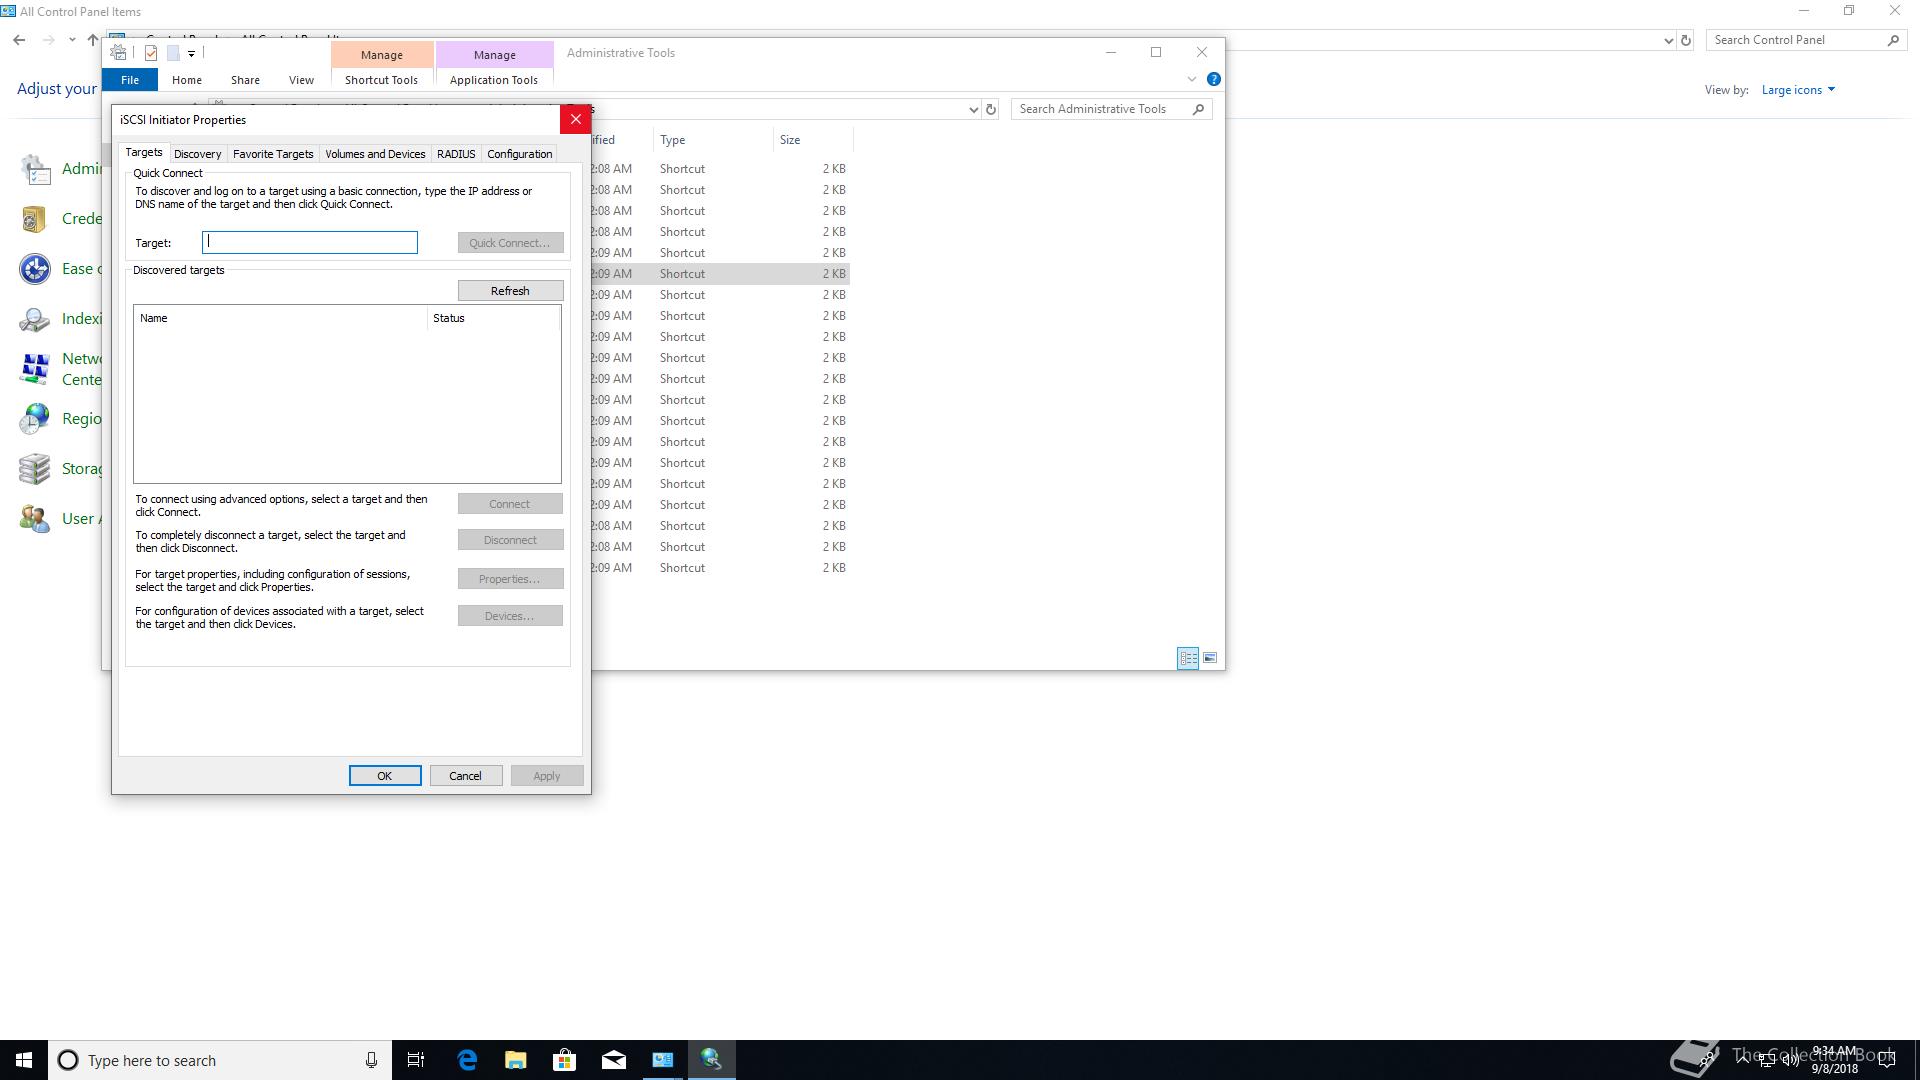Click the Cortana microphone icon
This screenshot has width=1920, height=1080.
[x=371, y=1060]
